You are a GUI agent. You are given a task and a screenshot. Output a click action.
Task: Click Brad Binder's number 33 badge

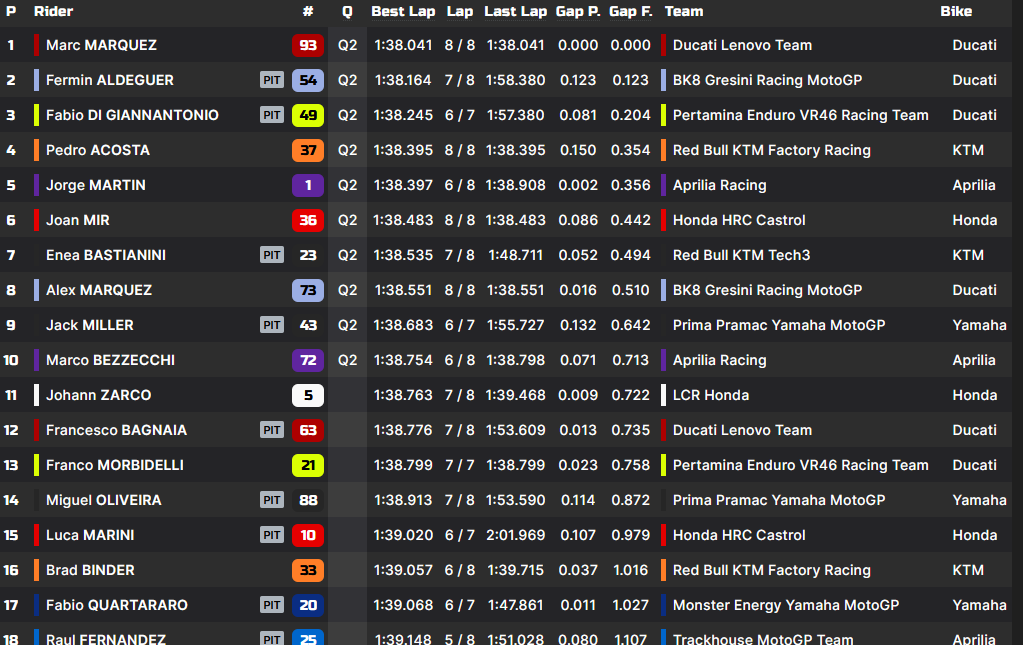tap(308, 570)
